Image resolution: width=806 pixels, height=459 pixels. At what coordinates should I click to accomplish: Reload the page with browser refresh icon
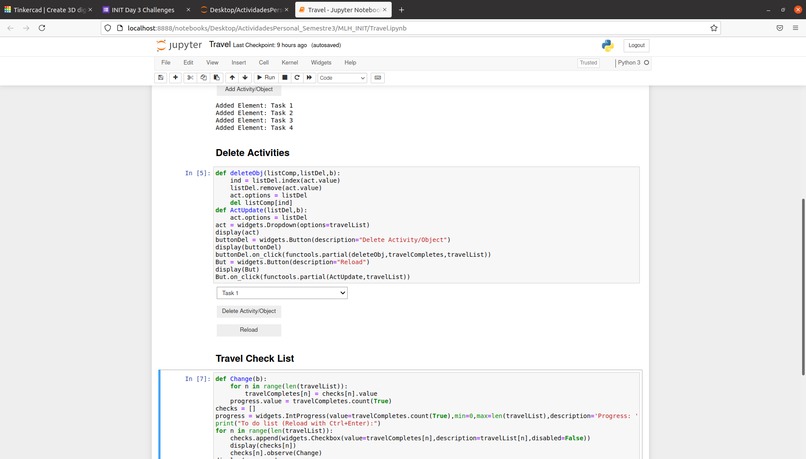[x=42, y=28]
